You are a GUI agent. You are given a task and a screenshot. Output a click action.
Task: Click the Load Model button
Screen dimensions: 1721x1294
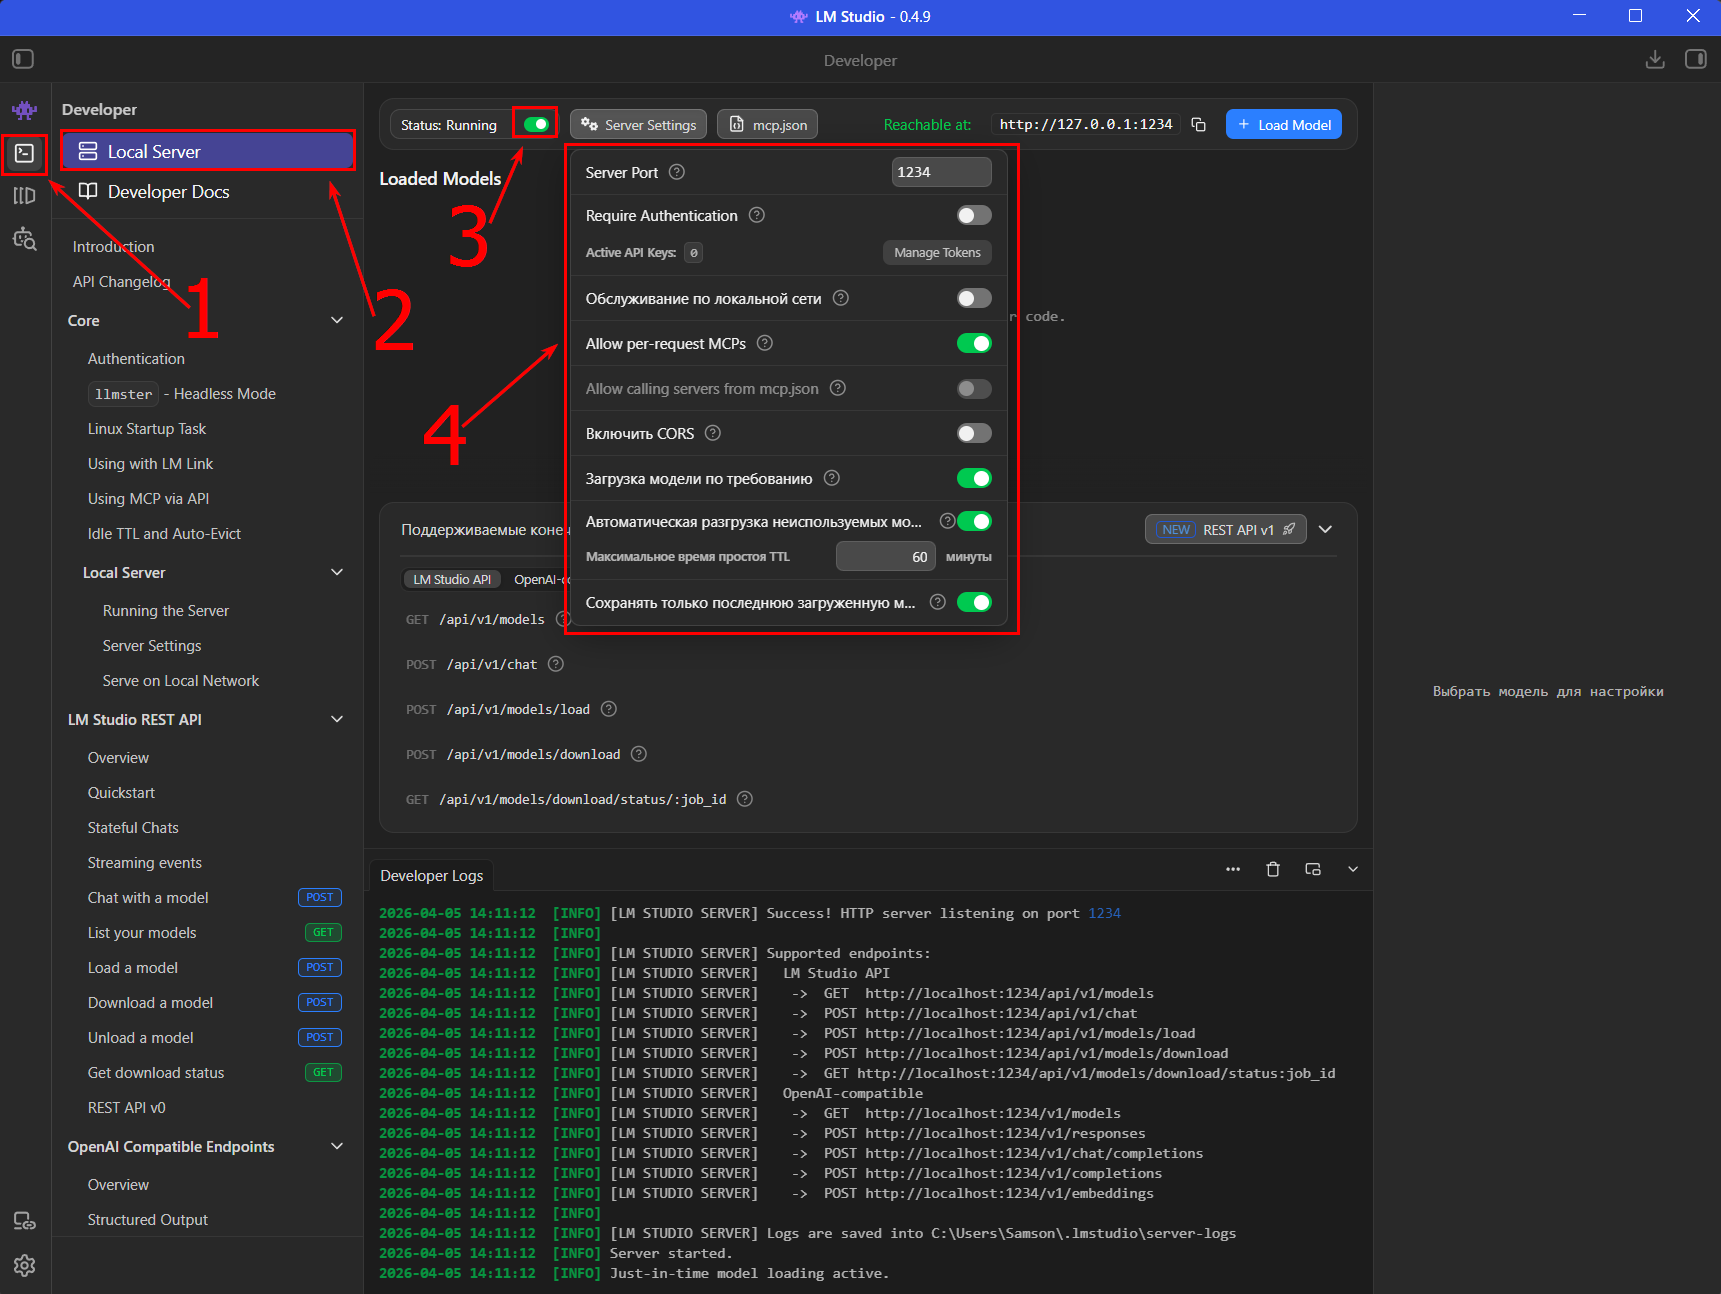click(x=1283, y=125)
